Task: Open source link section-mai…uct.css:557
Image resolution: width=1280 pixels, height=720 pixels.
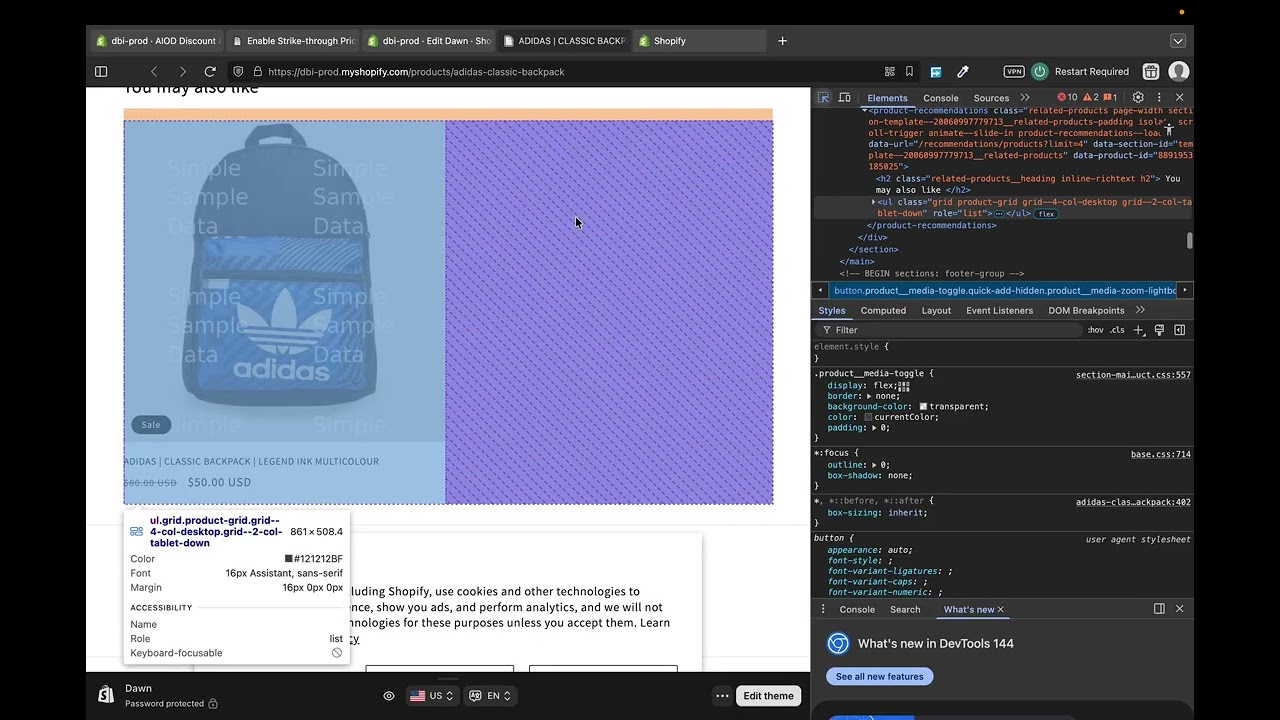Action: click(x=1133, y=375)
